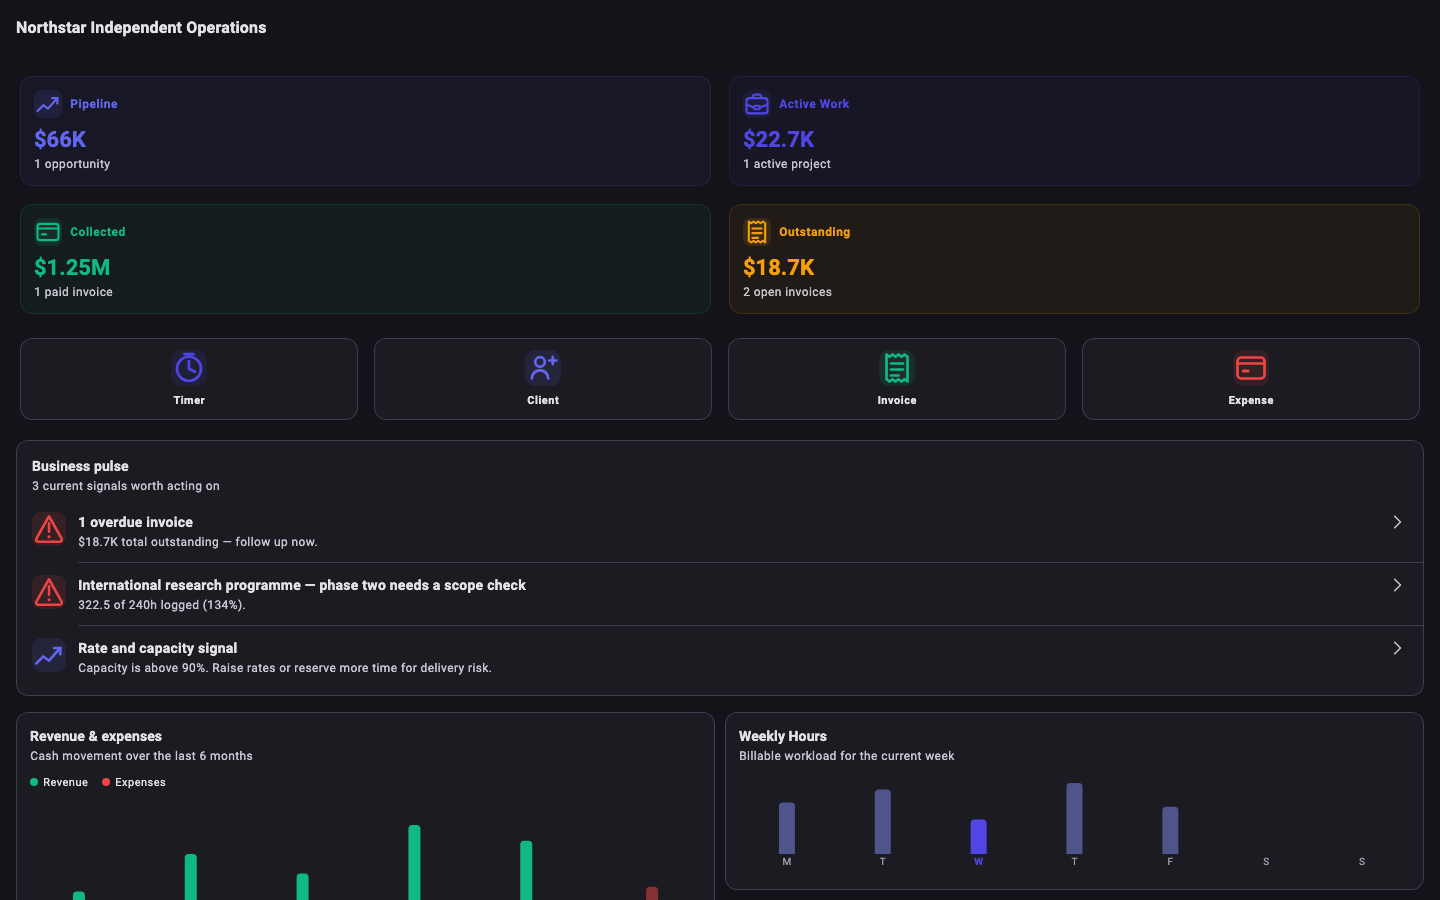This screenshot has width=1440, height=900.
Task: Click the Tuesday bar in Weekly Hours
Action: click(883, 822)
